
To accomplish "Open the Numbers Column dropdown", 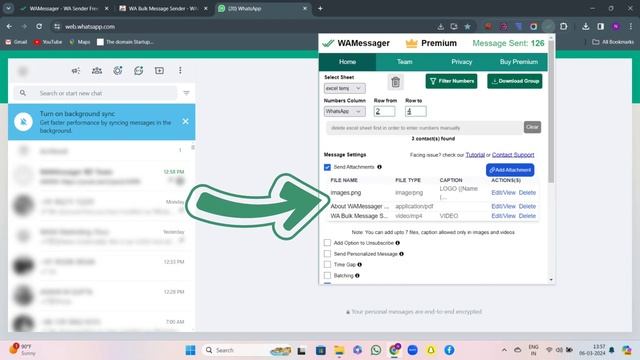I will pyautogui.click(x=344, y=111).
